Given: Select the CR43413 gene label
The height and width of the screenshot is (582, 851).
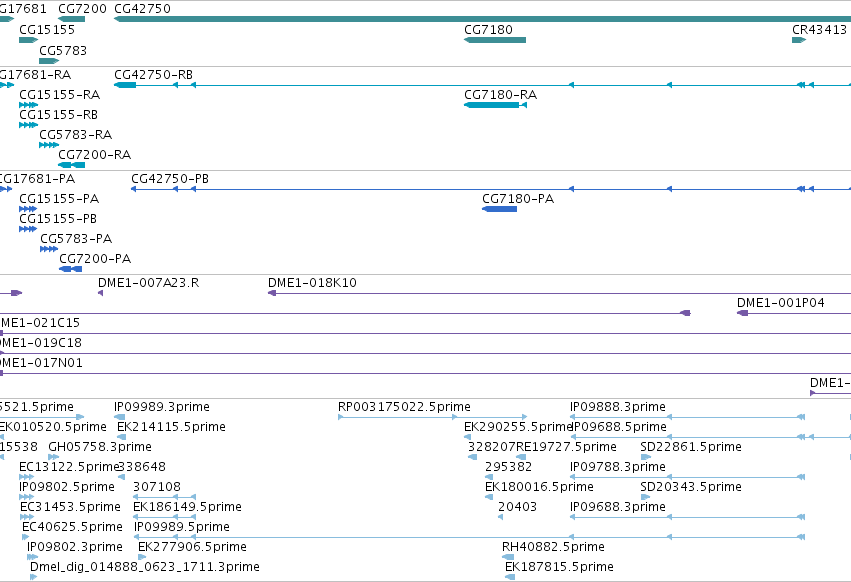Looking at the screenshot, I should coord(819,30).
